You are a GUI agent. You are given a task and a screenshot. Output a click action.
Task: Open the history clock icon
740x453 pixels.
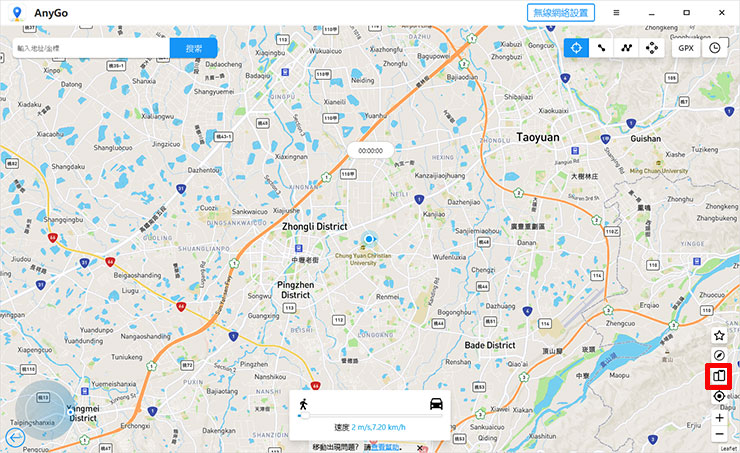click(715, 48)
